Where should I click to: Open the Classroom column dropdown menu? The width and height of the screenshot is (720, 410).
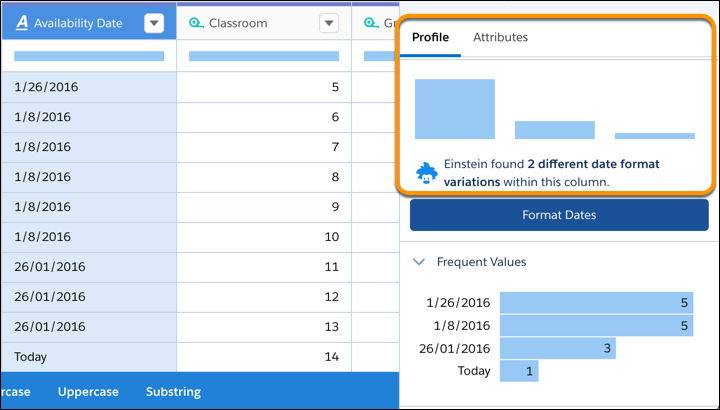[329, 24]
